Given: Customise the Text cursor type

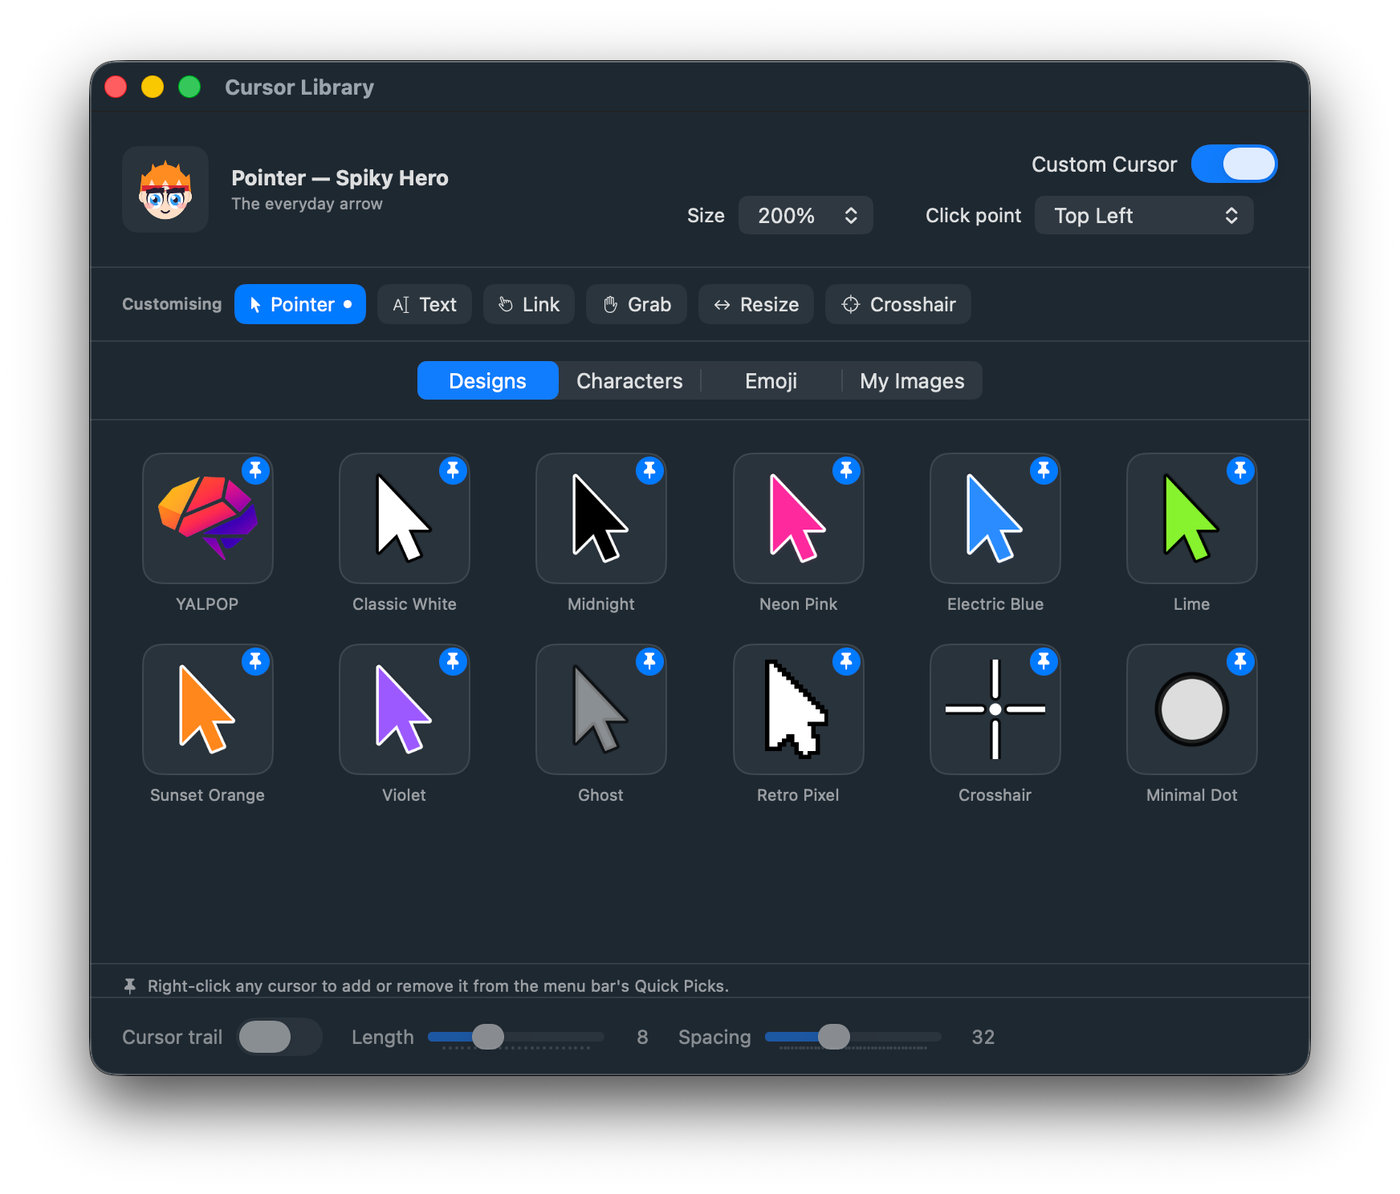Looking at the screenshot, I should pyautogui.click(x=425, y=304).
